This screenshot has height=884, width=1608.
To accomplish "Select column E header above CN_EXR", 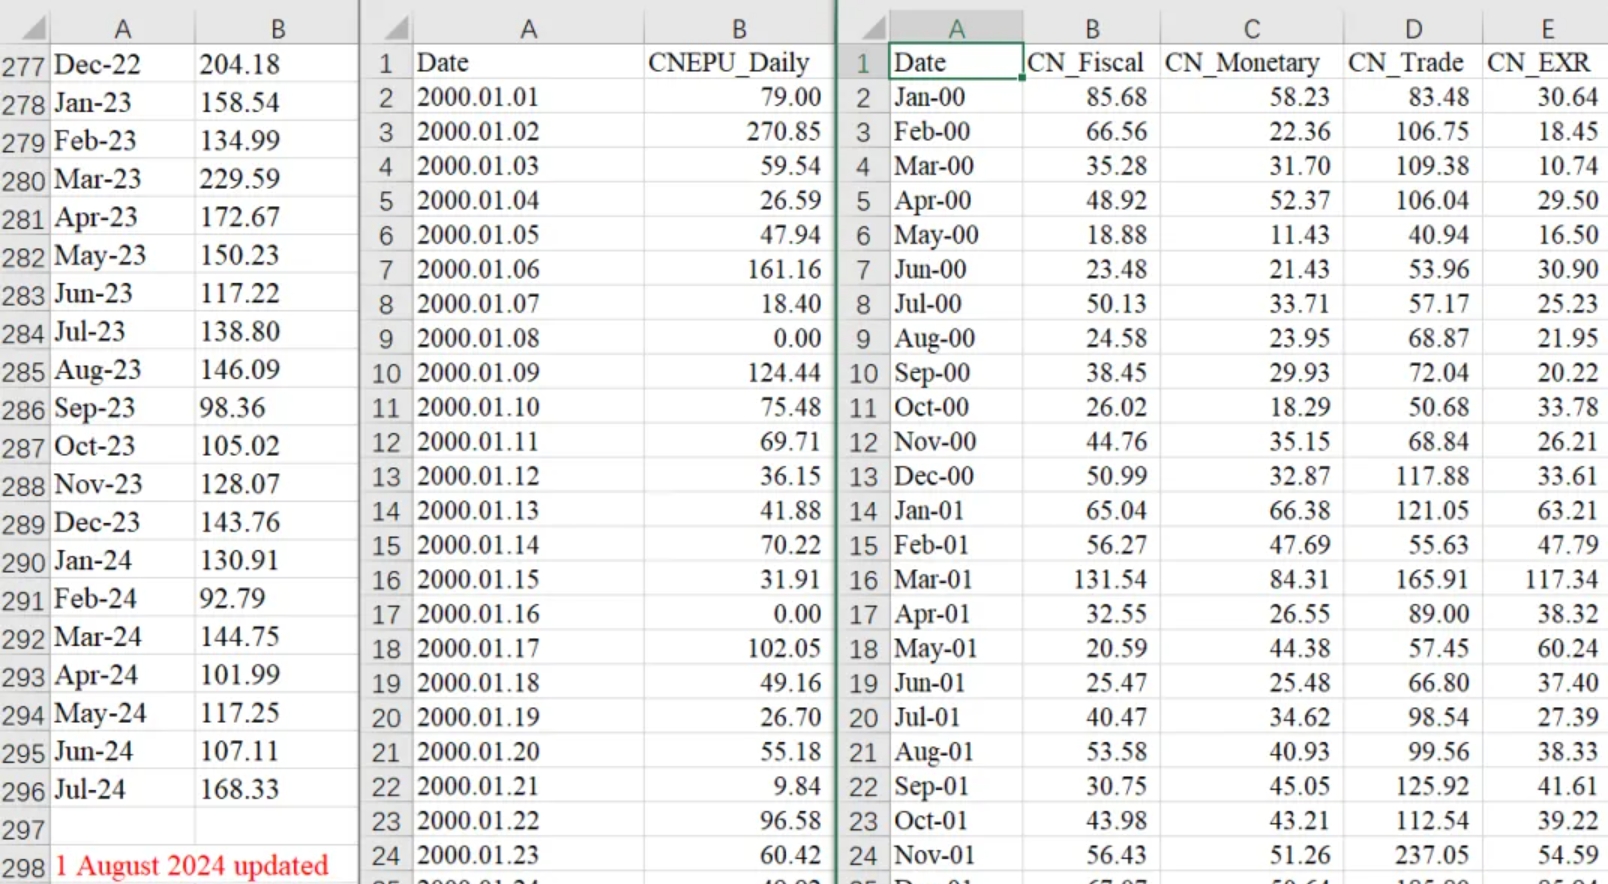I will 1546,29.
